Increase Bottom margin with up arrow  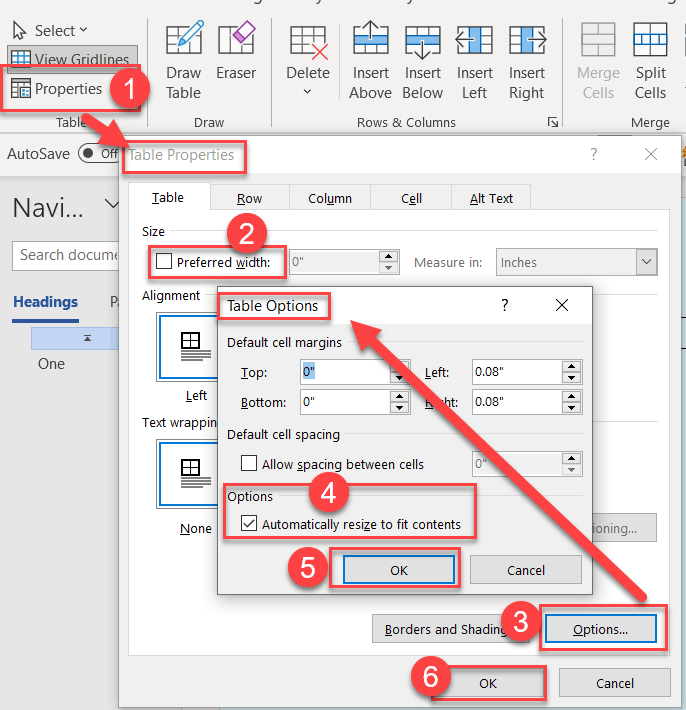399,396
